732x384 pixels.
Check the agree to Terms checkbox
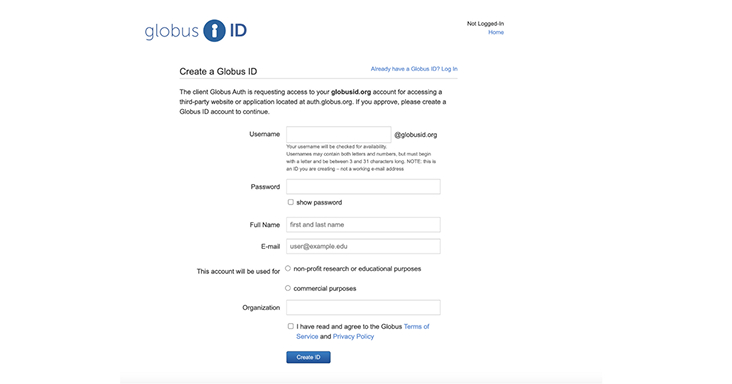pos(290,326)
